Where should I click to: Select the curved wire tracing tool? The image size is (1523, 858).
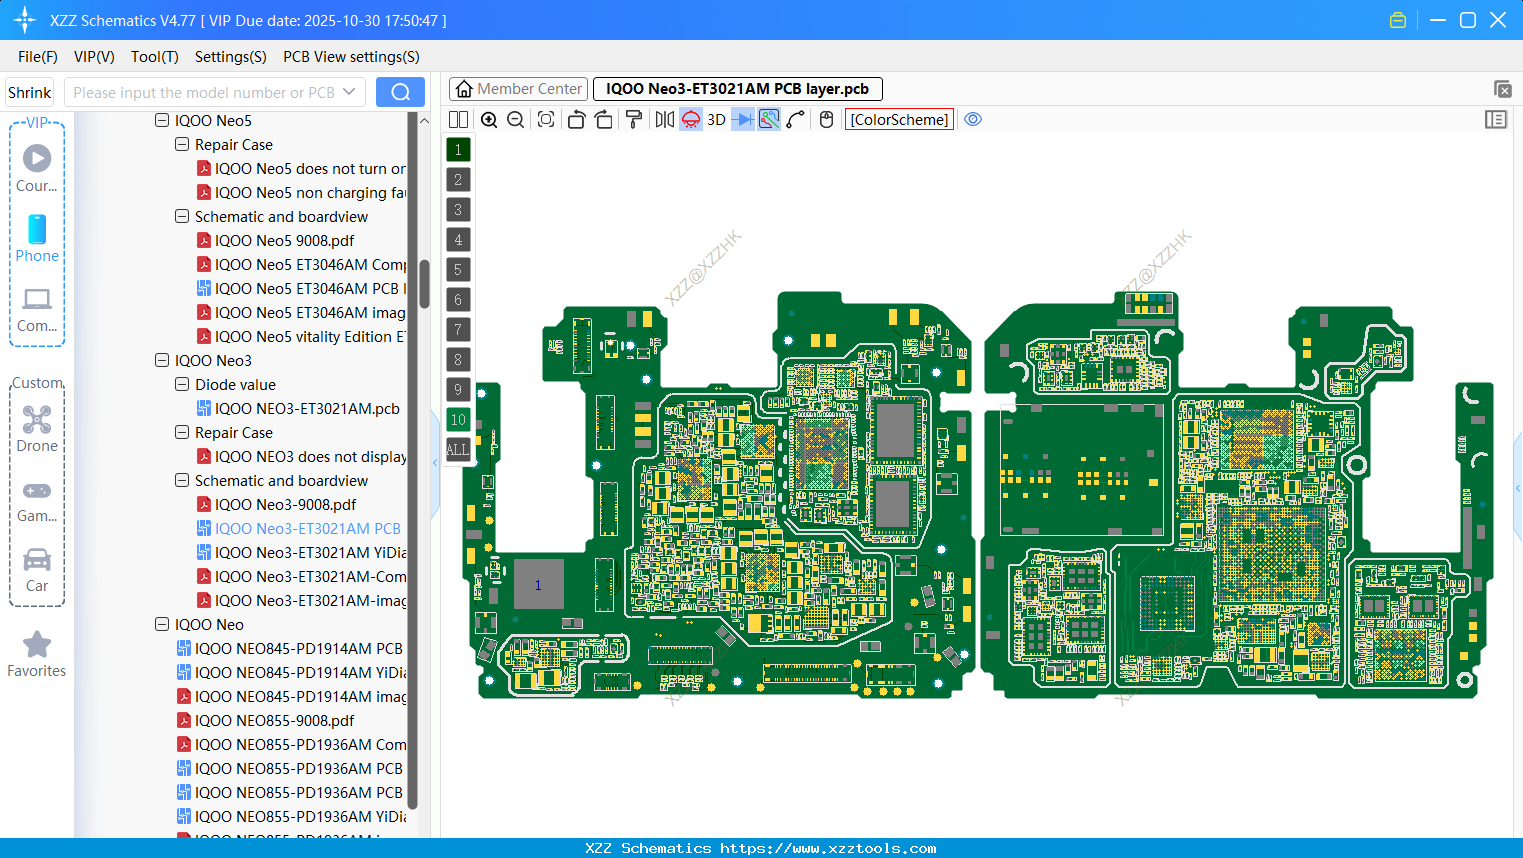click(x=795, y=119)
